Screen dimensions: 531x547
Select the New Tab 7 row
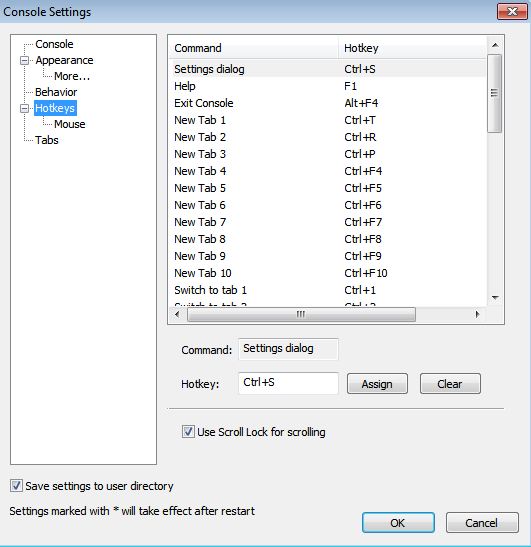click(x=328, y=222)
